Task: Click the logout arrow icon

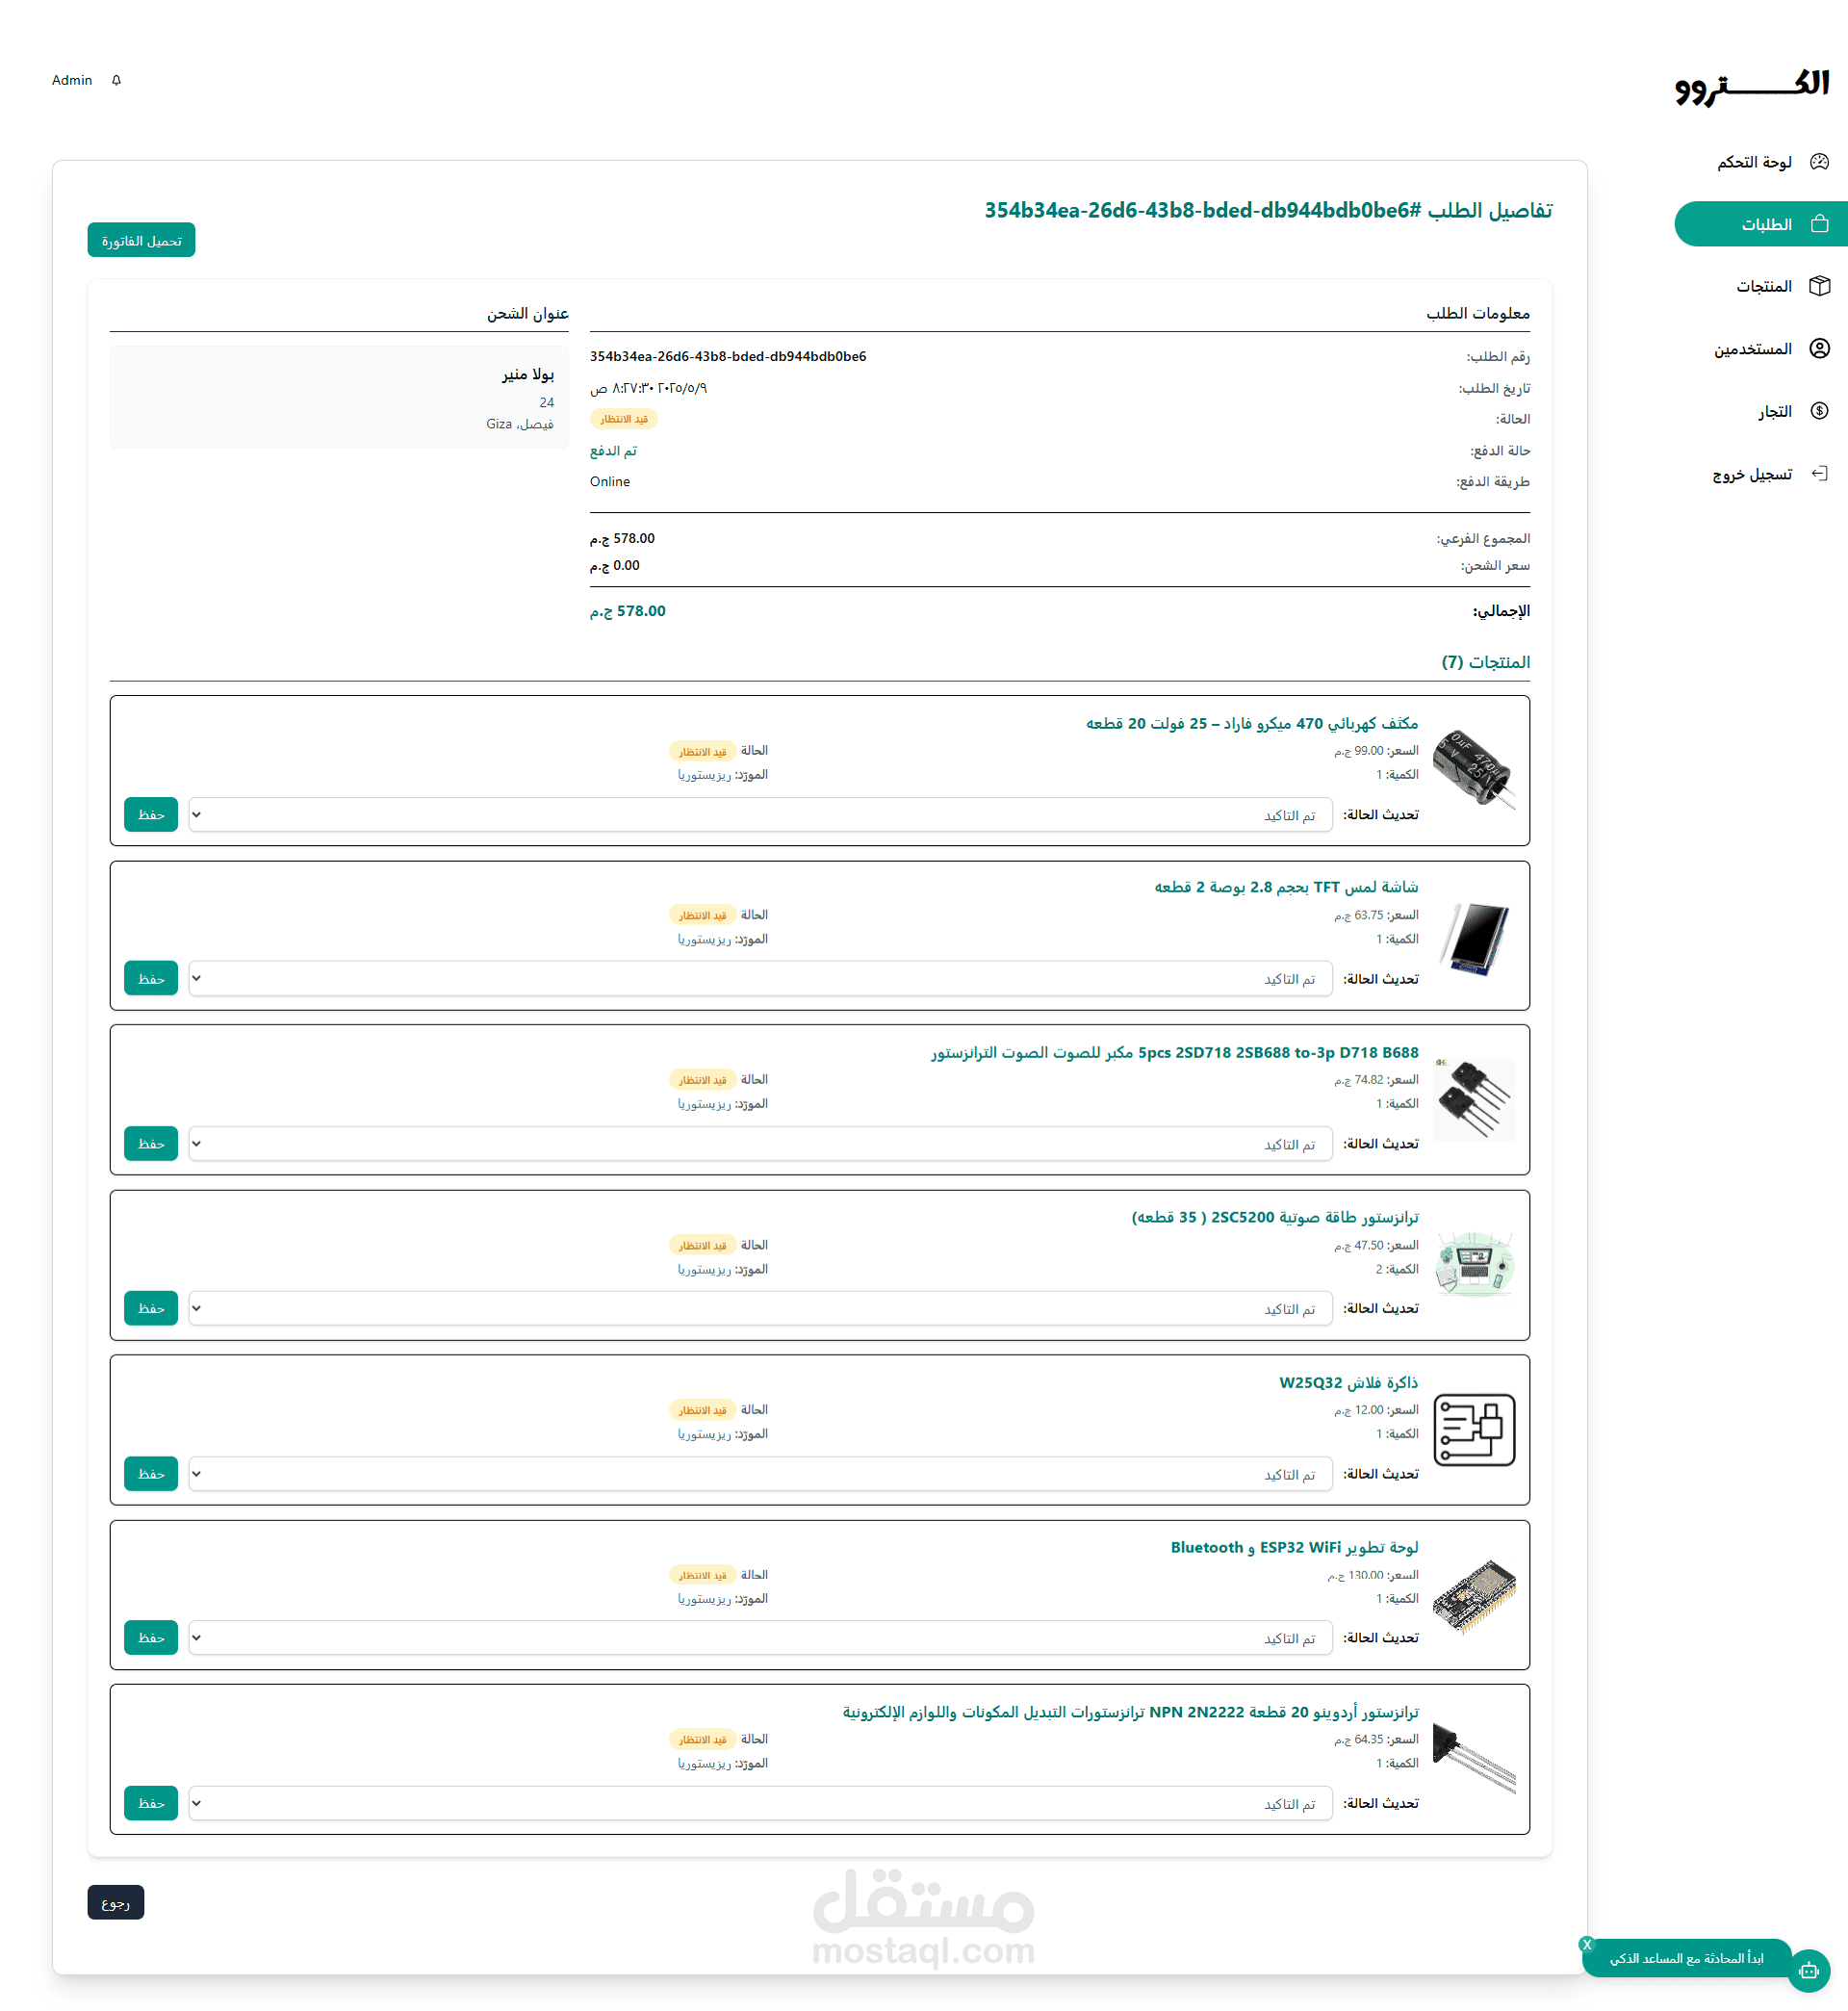Action: coord(1819,474)
